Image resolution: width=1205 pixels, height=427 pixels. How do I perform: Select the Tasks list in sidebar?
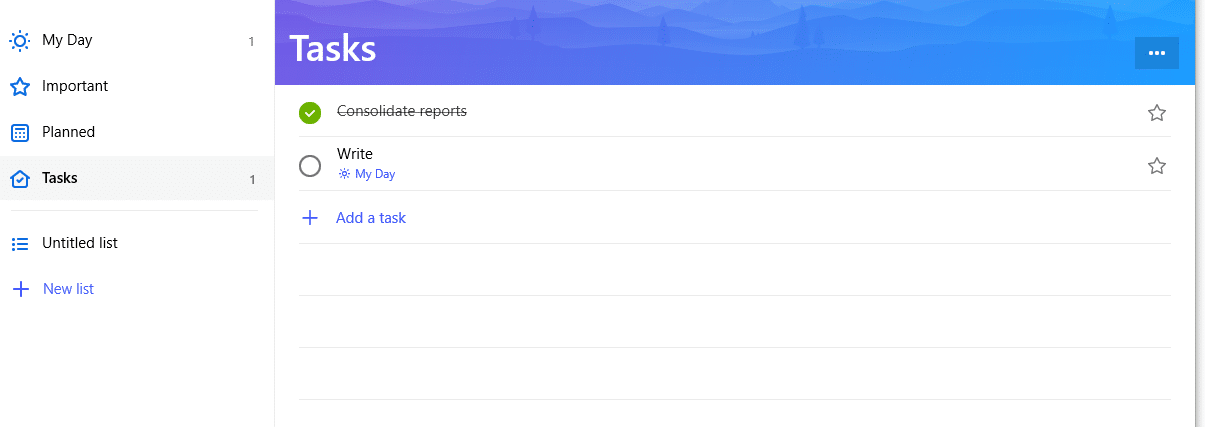(x=137, y=178)
